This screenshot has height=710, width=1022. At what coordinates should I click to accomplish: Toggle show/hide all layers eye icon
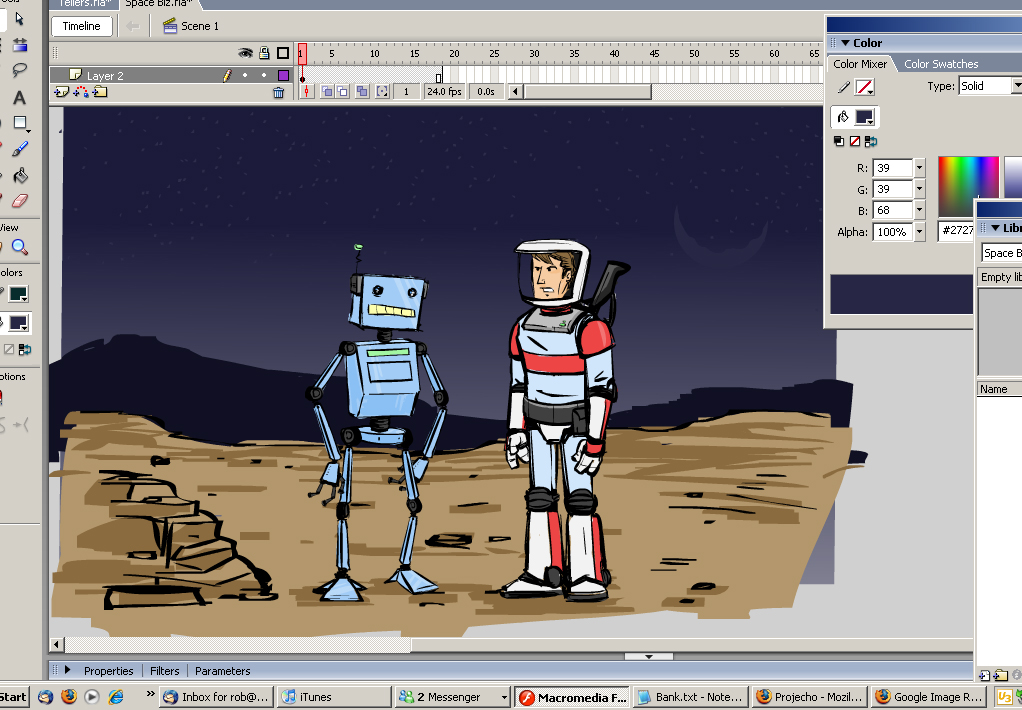pyautogui.click(x=245, y=53)
